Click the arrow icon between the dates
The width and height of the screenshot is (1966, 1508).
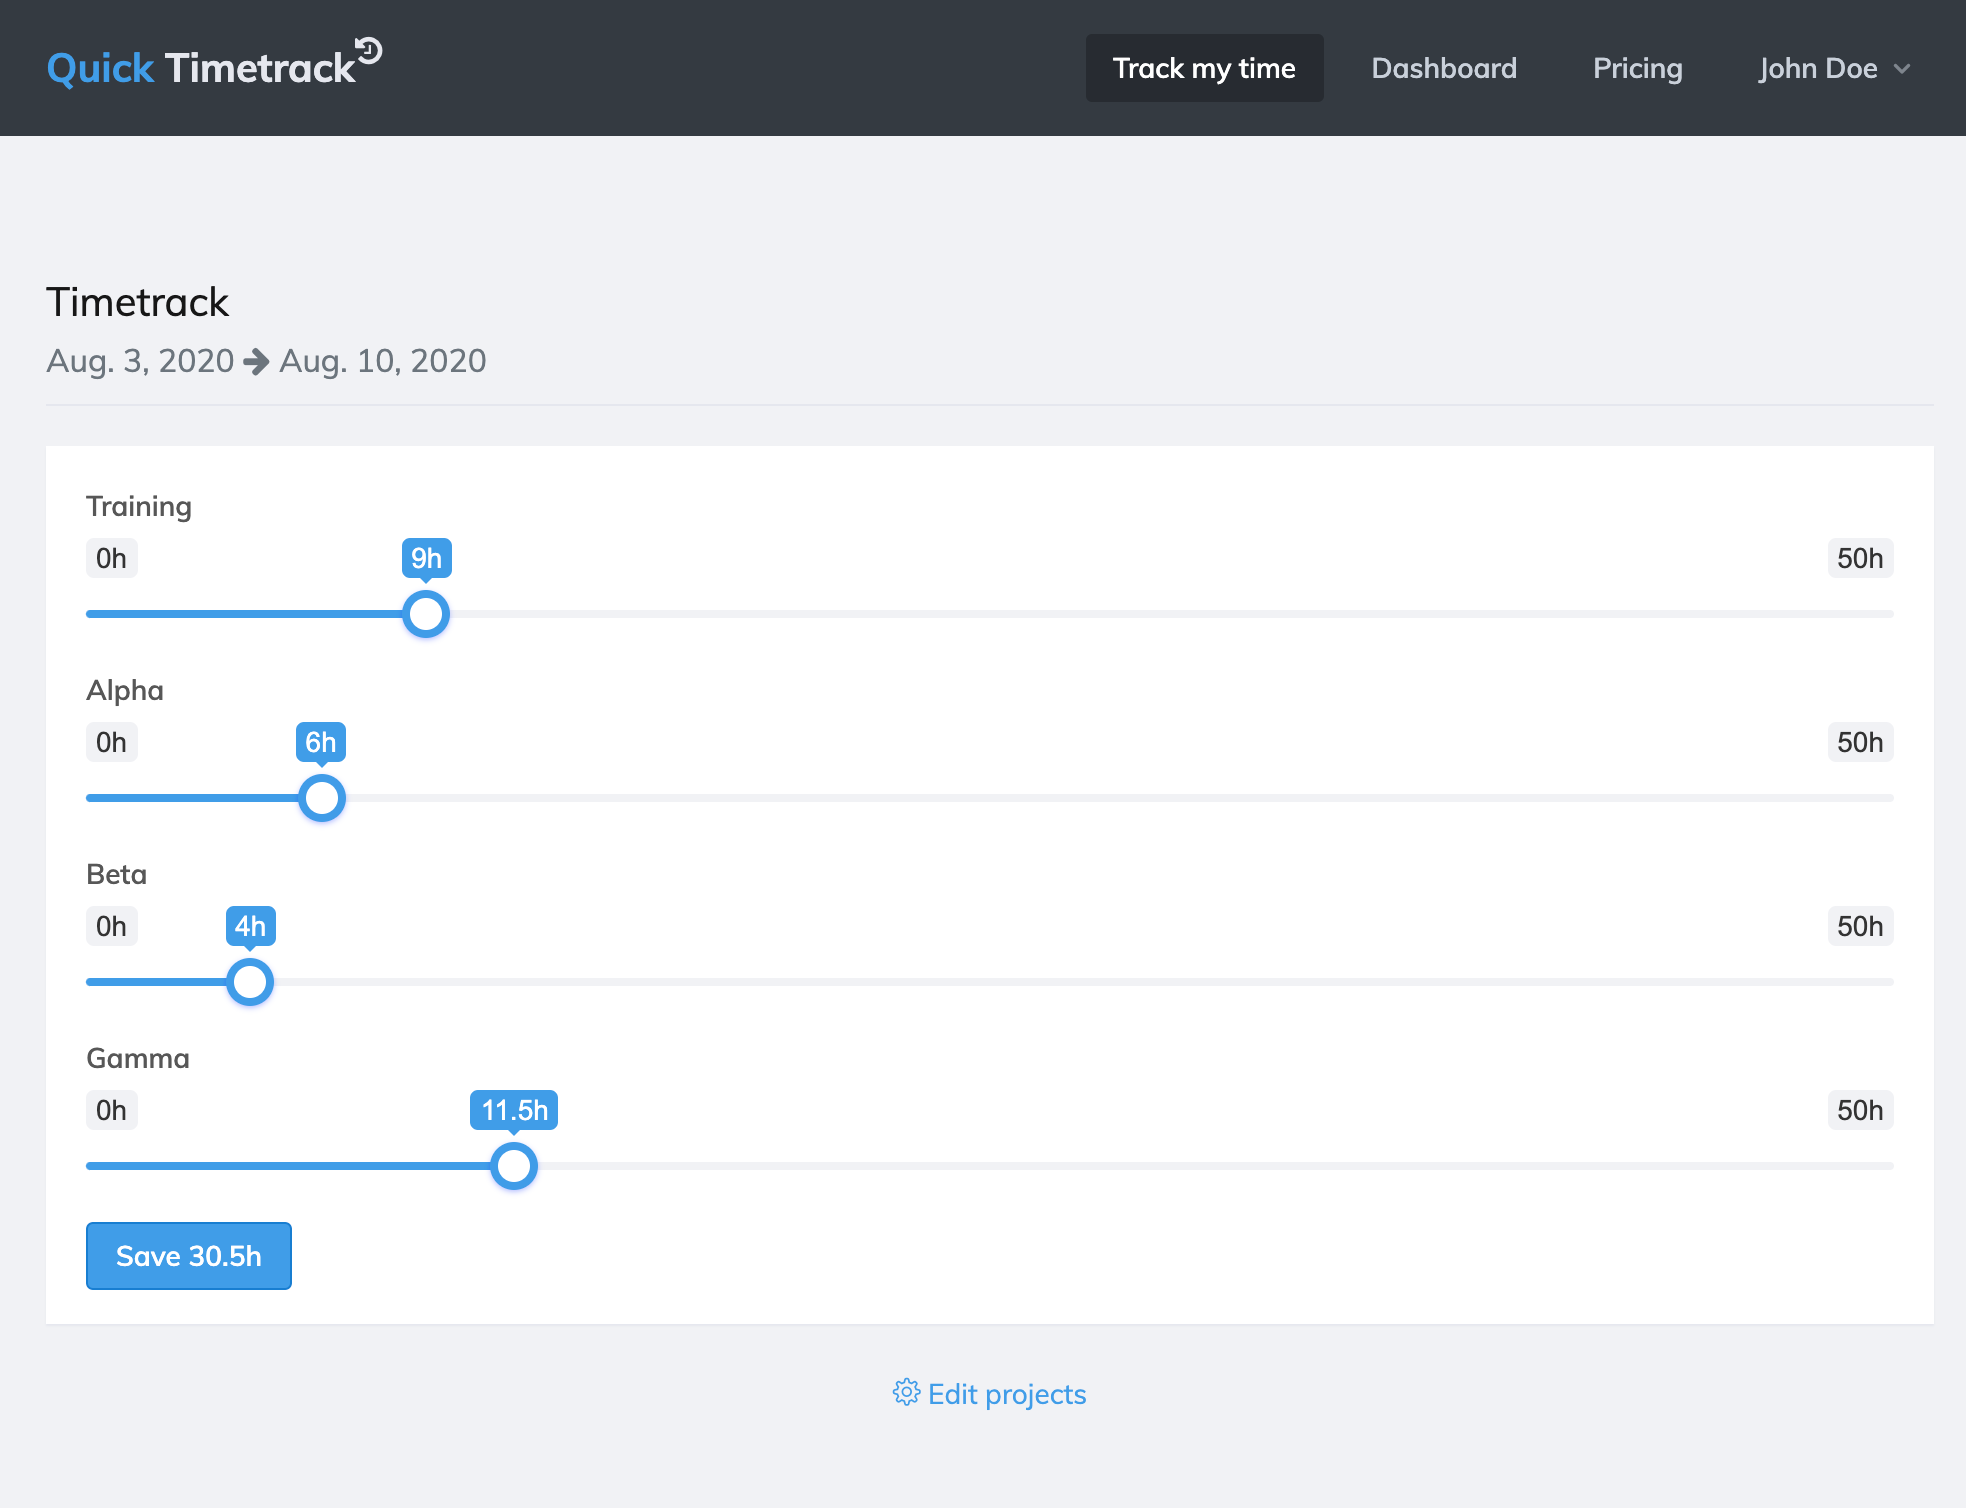pyautogui.click(x=257, y=361)
